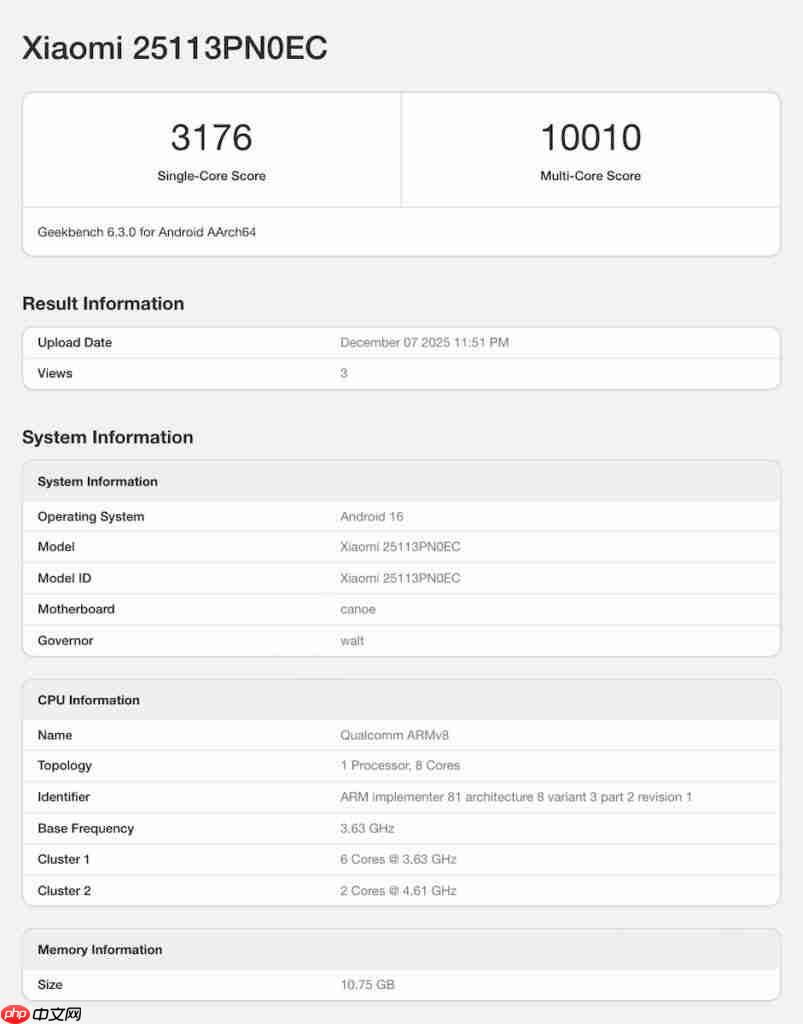Screen dimensions: 803x1024
Task: Click the Operating System Android 16 entry
Action: 371,516
